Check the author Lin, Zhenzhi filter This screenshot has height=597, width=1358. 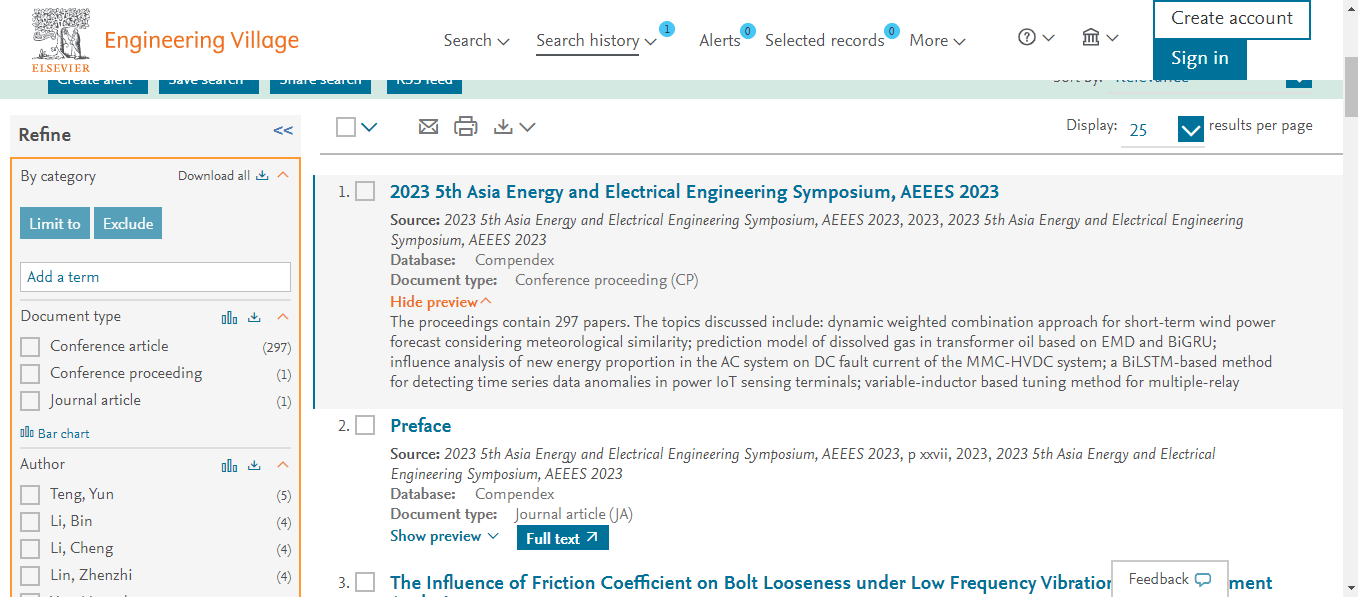pos(30,576)
